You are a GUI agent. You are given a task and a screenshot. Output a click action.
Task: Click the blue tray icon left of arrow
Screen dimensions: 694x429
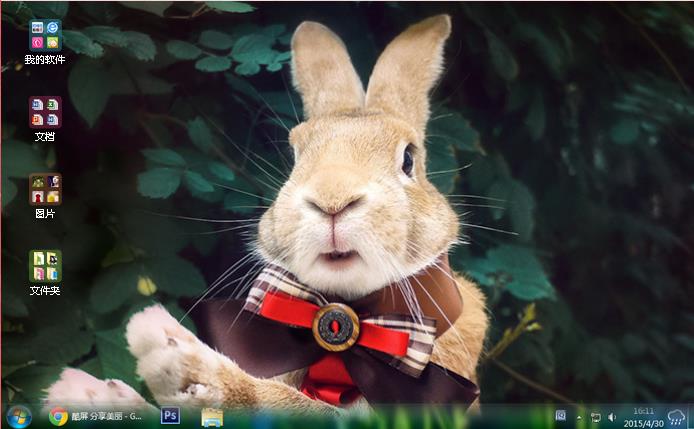561,416
